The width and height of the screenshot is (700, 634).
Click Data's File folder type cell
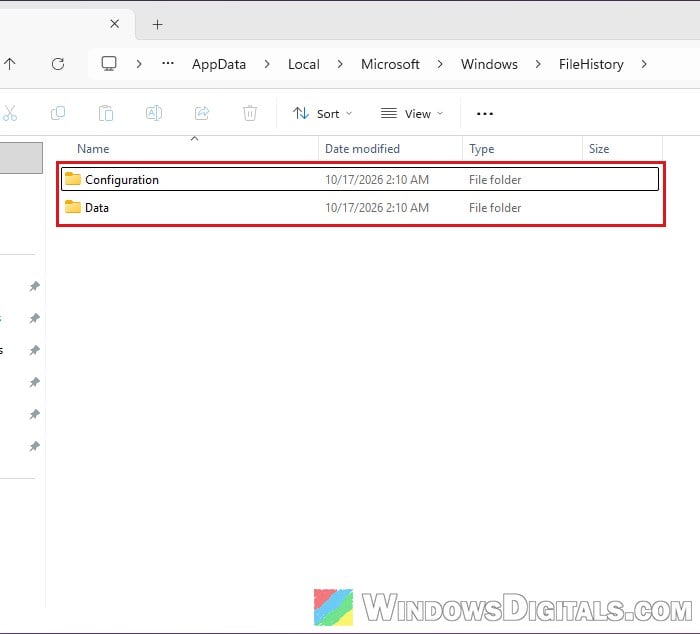495,208
